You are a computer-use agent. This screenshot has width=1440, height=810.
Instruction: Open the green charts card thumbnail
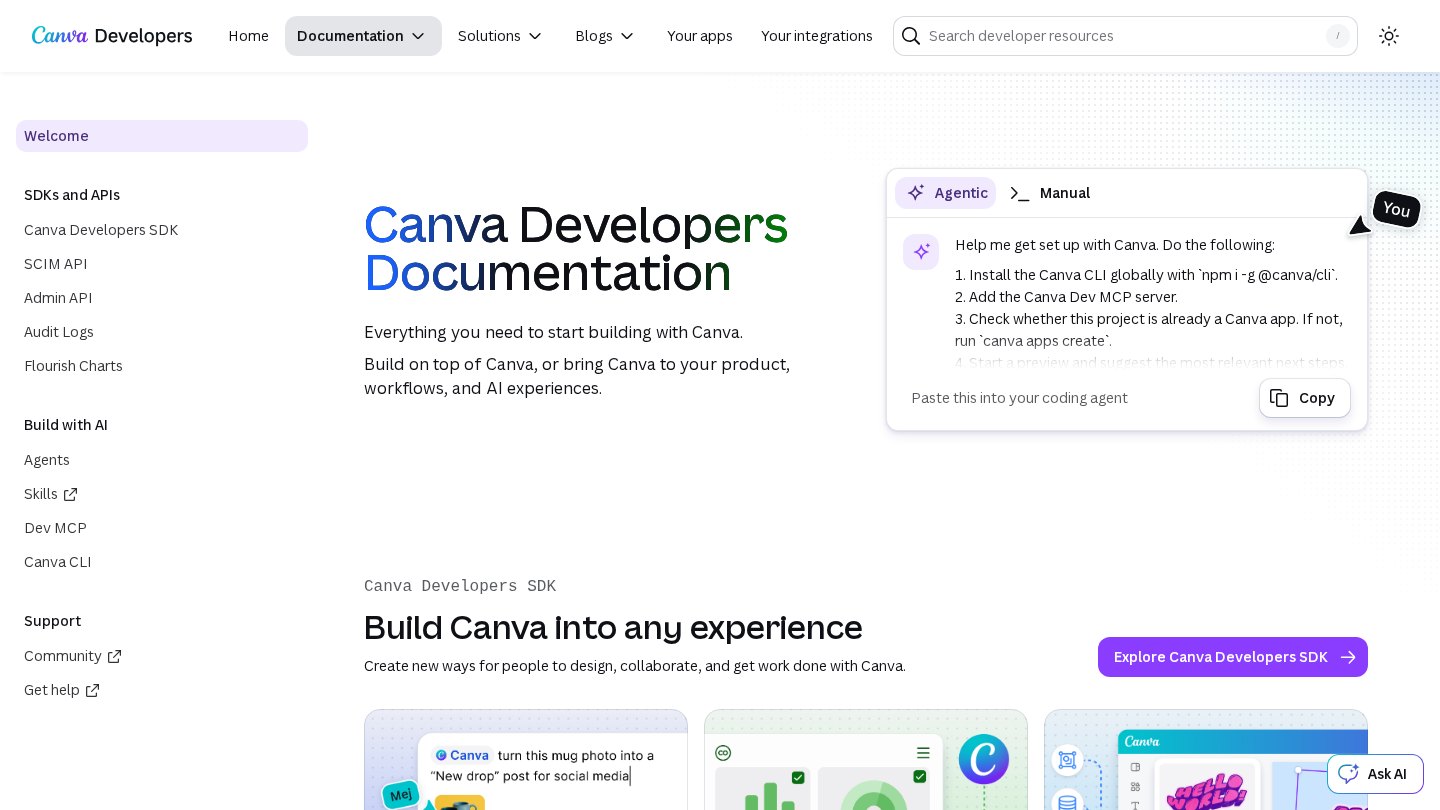866,760
